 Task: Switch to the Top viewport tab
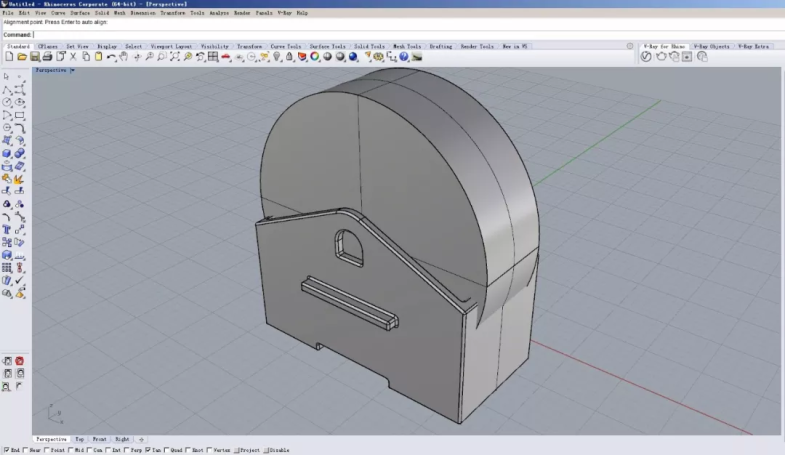coord(79,439)
